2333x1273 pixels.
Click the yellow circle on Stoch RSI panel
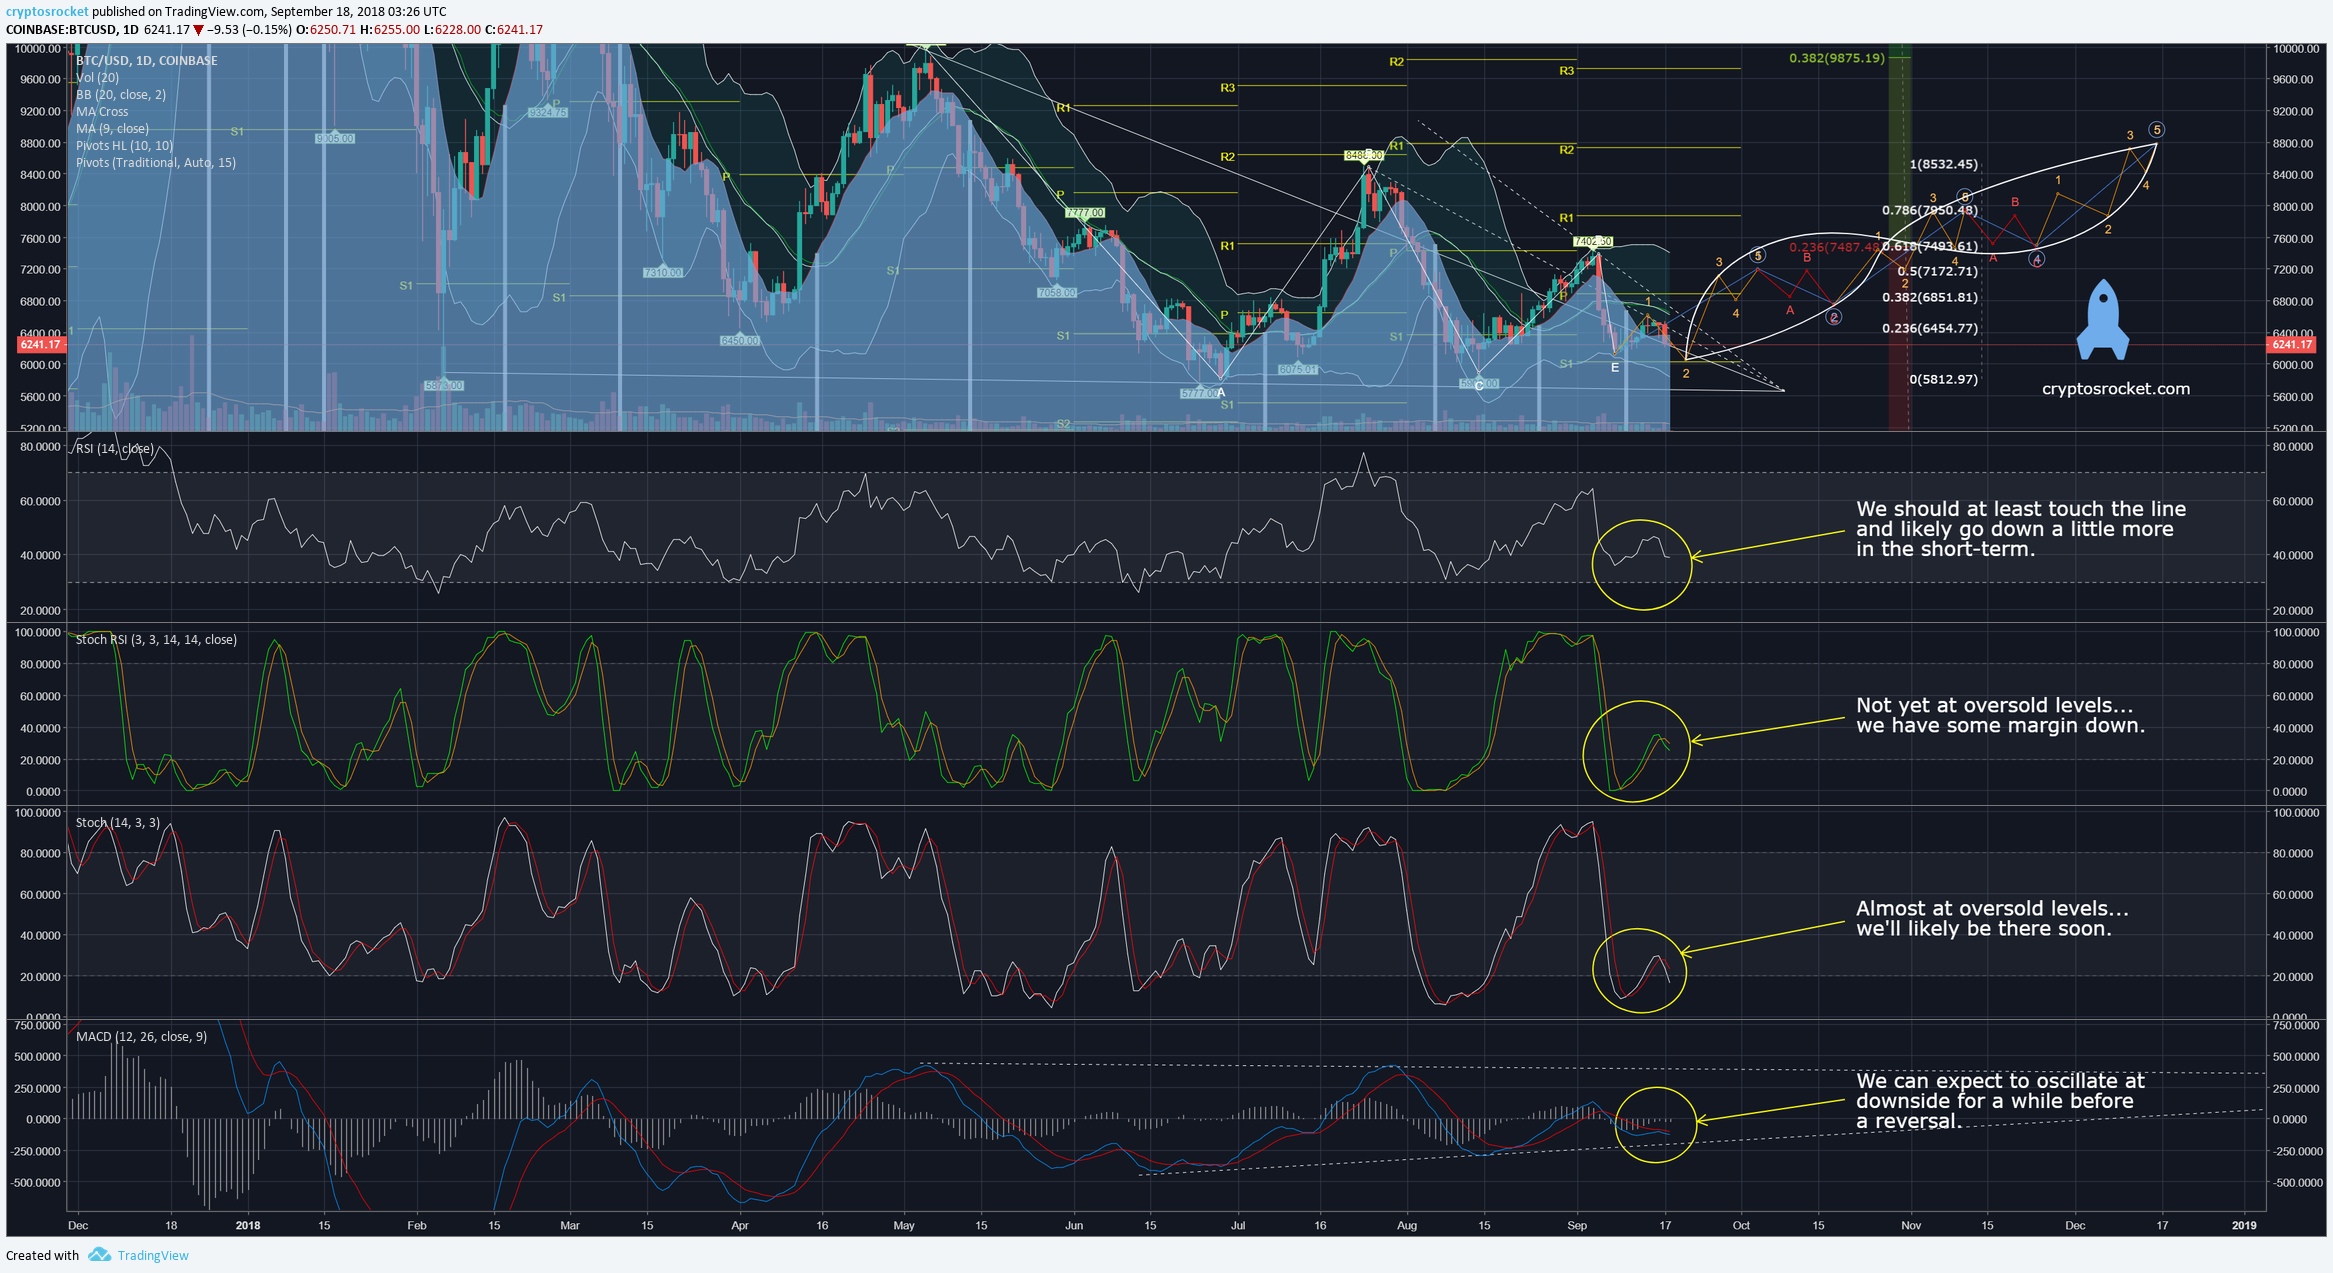click(1636, 751)
